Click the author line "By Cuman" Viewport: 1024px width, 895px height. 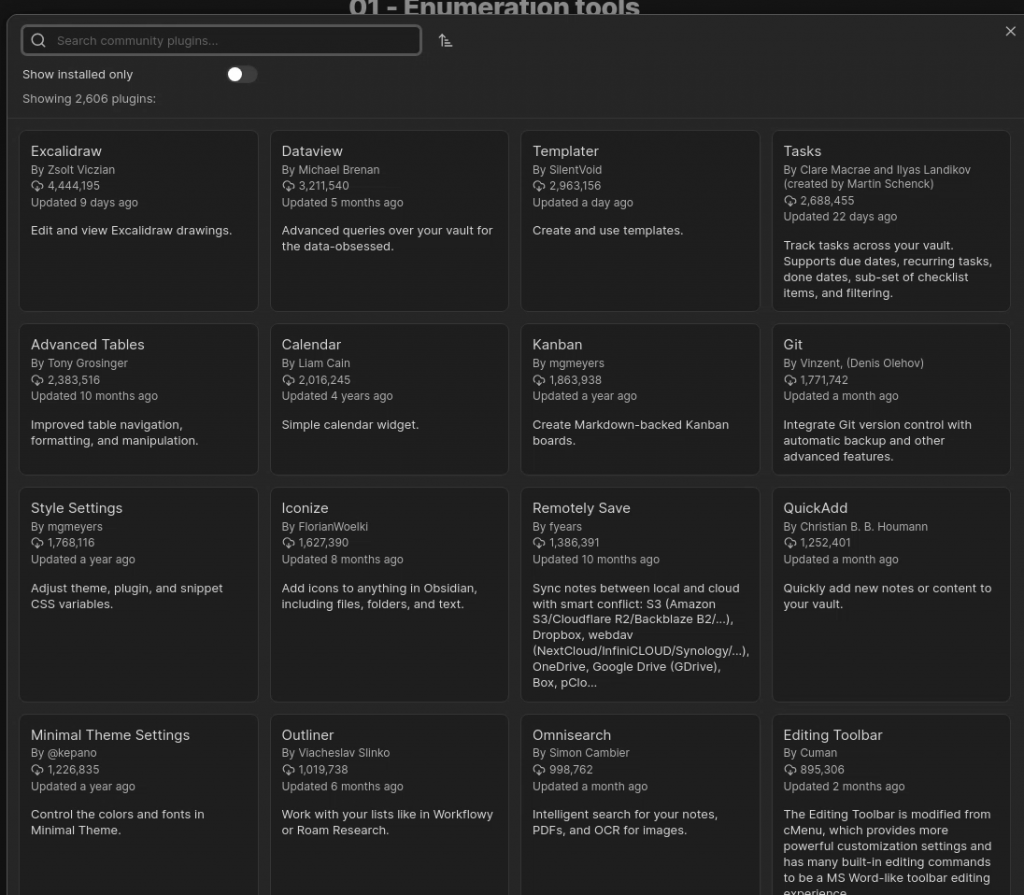coord(810,753)
